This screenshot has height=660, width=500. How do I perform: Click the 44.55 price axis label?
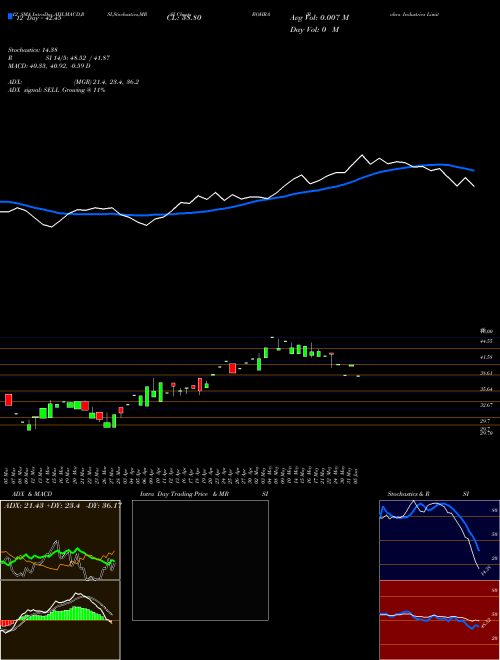(x=486, y=341)
